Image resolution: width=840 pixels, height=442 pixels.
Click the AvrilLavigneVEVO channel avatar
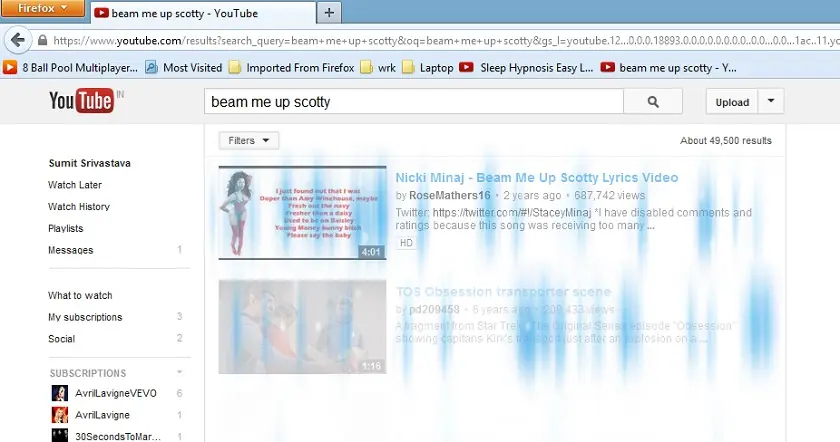59,393
